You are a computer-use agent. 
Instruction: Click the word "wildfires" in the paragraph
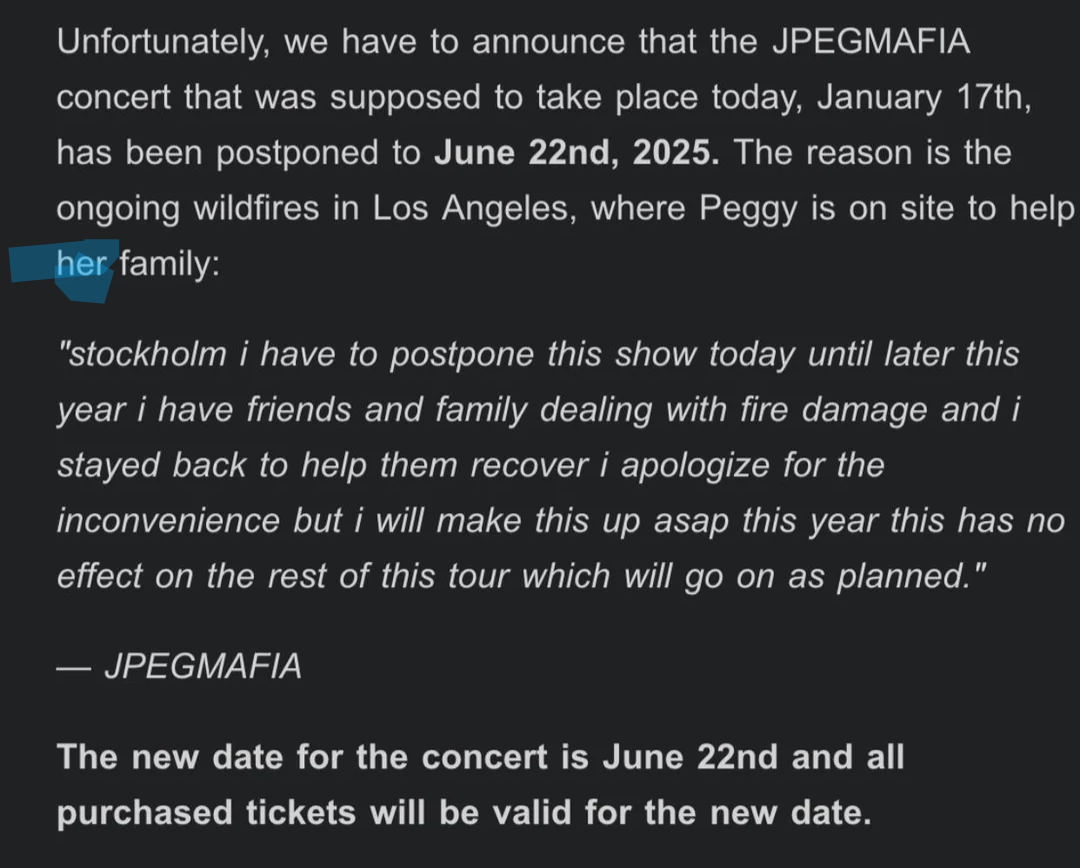click(x=256, y=209)
